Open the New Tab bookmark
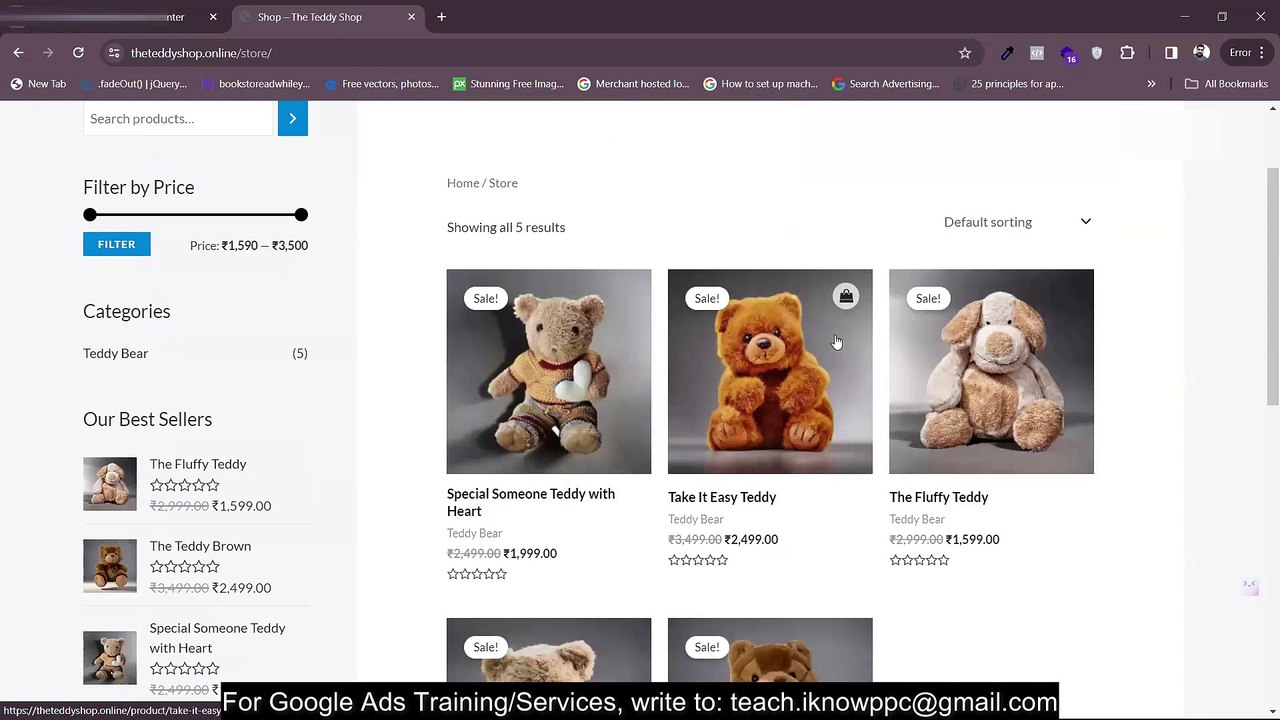 (38, 84)
